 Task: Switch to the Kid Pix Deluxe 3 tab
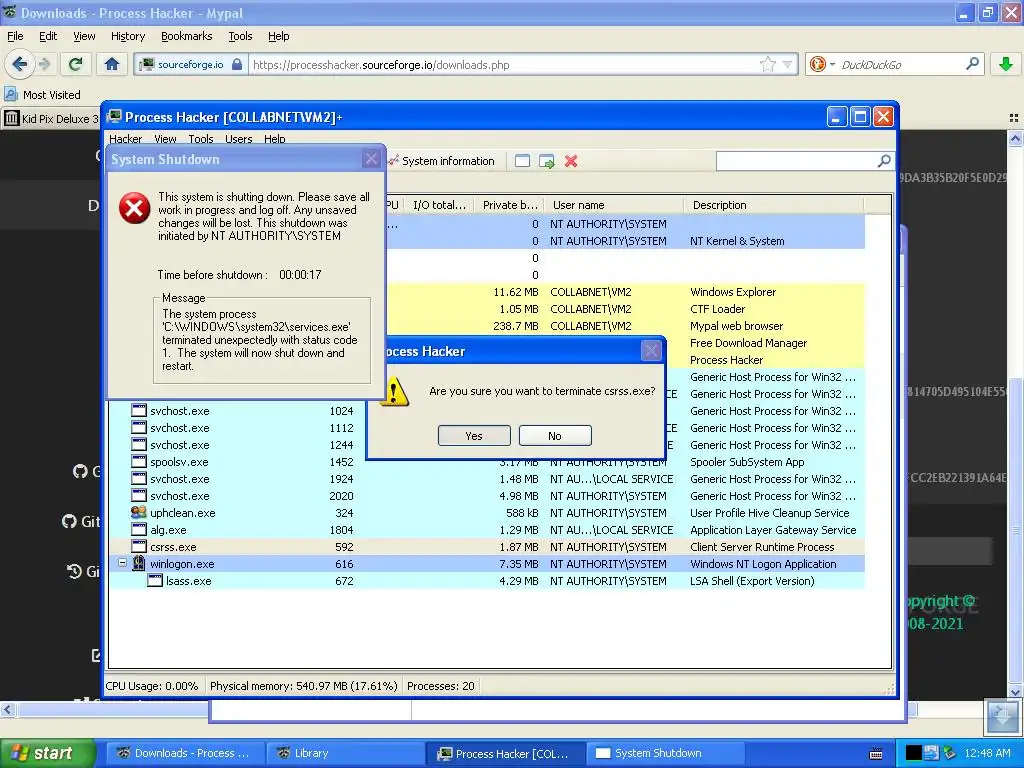pos(52,118)
